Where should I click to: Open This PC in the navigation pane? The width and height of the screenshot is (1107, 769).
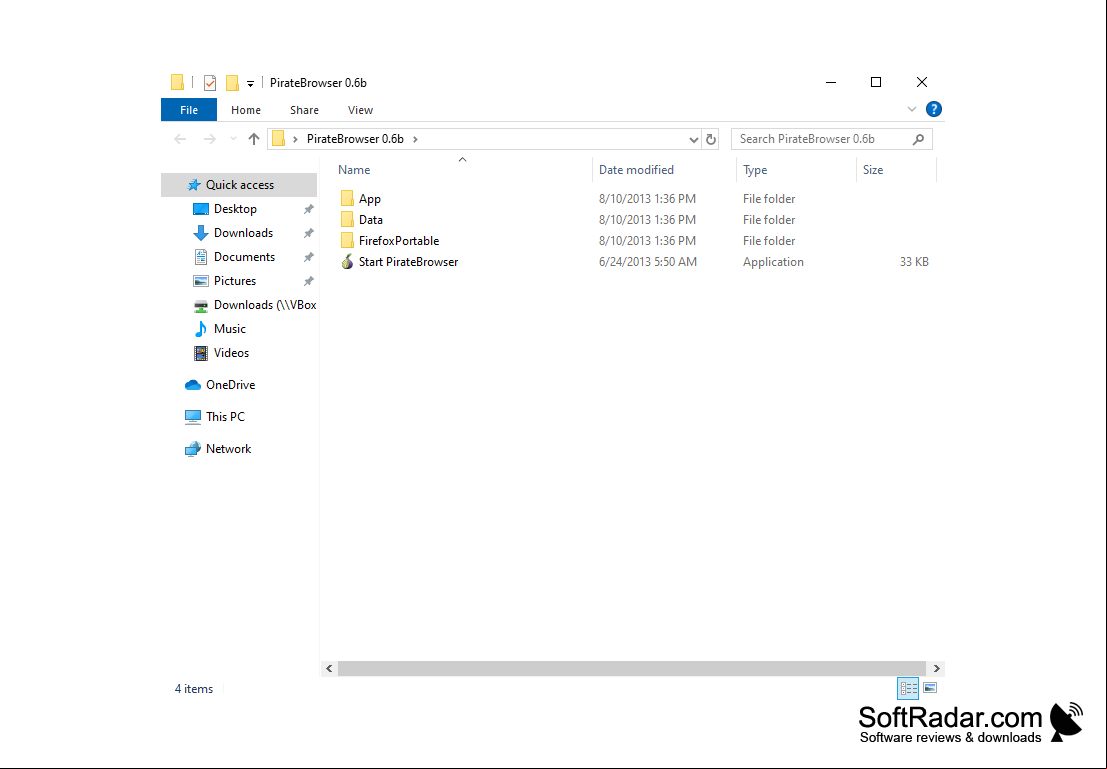(225, 417)
